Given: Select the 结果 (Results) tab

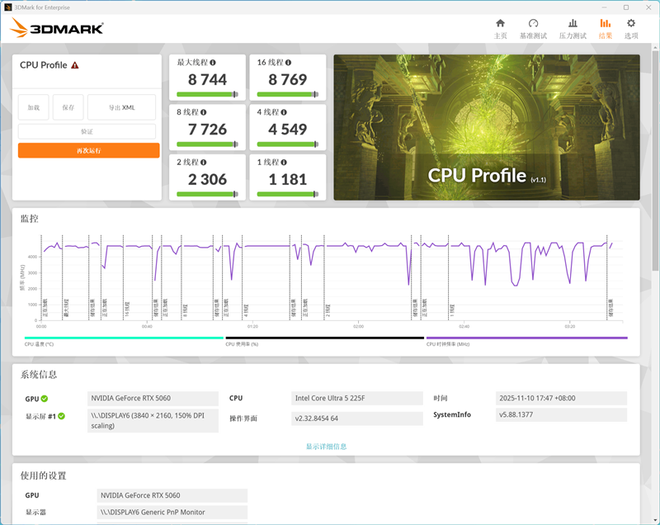Looking at the screenshot, I should tap(605, 28).
